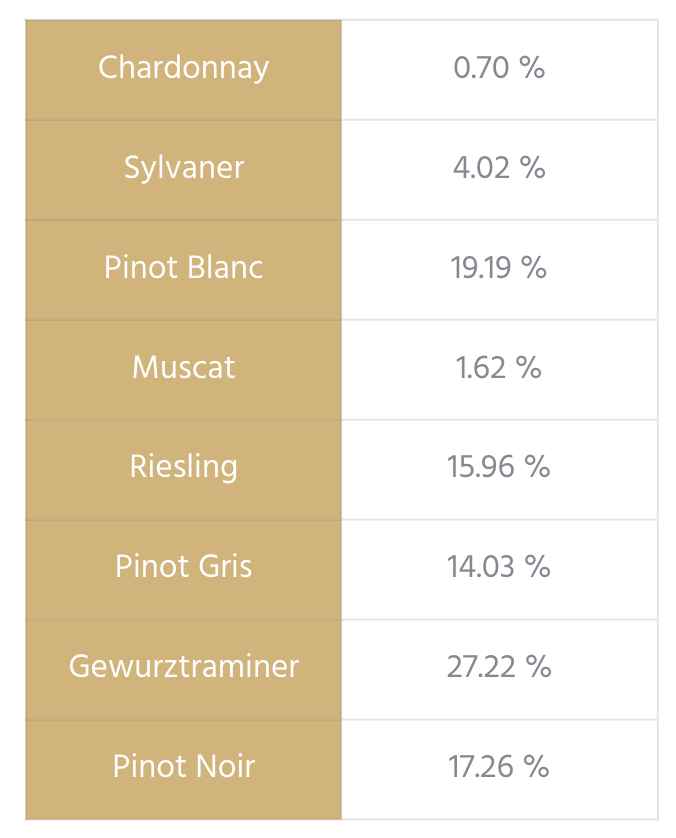The width and height of the screenshot is (676, 838).
Task: Select the 17.26 % value
Action: [x=499, y=767]
